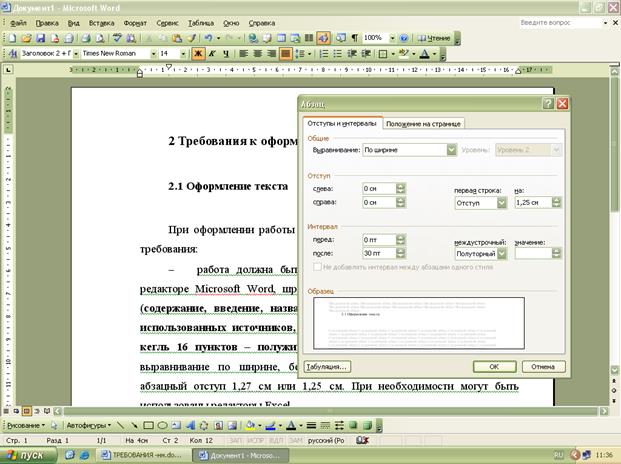The image size is (621, 464).
Task: Toggle Underline formatting button (Ч)
Action: (226, 53)
